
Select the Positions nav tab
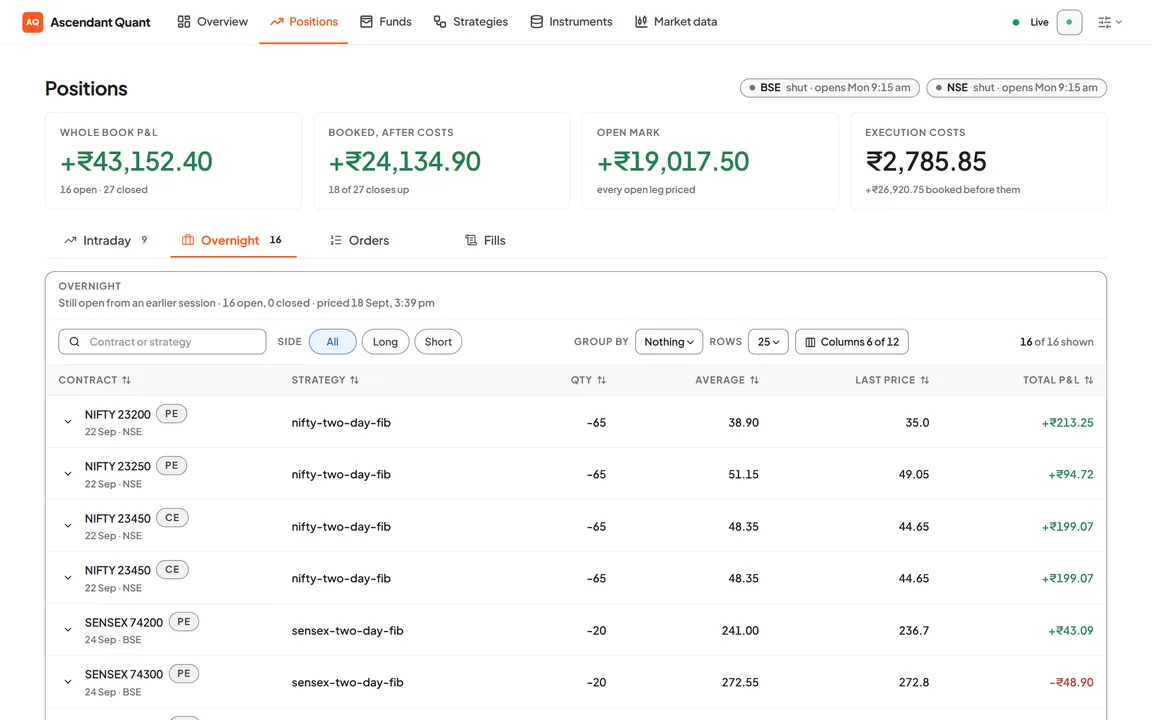tap(303, 22)
